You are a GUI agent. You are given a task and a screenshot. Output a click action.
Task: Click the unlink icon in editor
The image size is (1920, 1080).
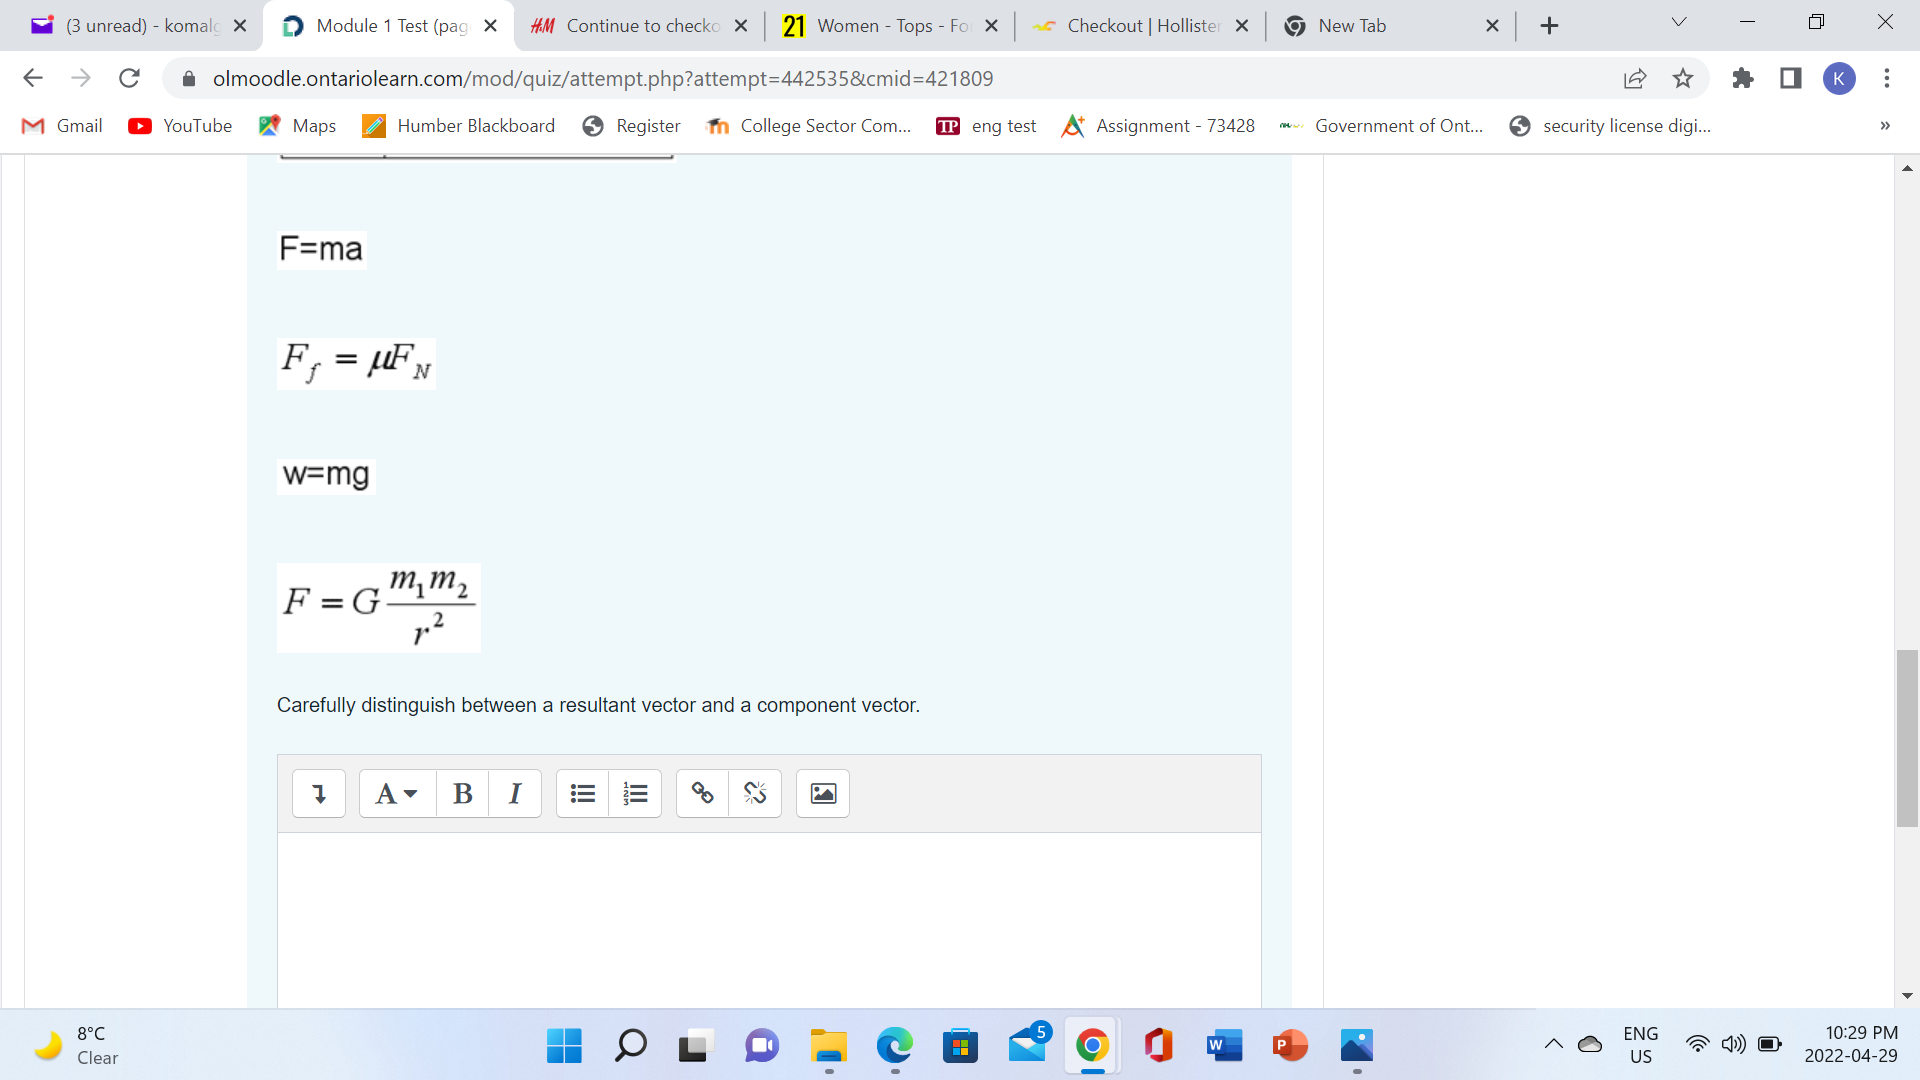coord(755,794)
